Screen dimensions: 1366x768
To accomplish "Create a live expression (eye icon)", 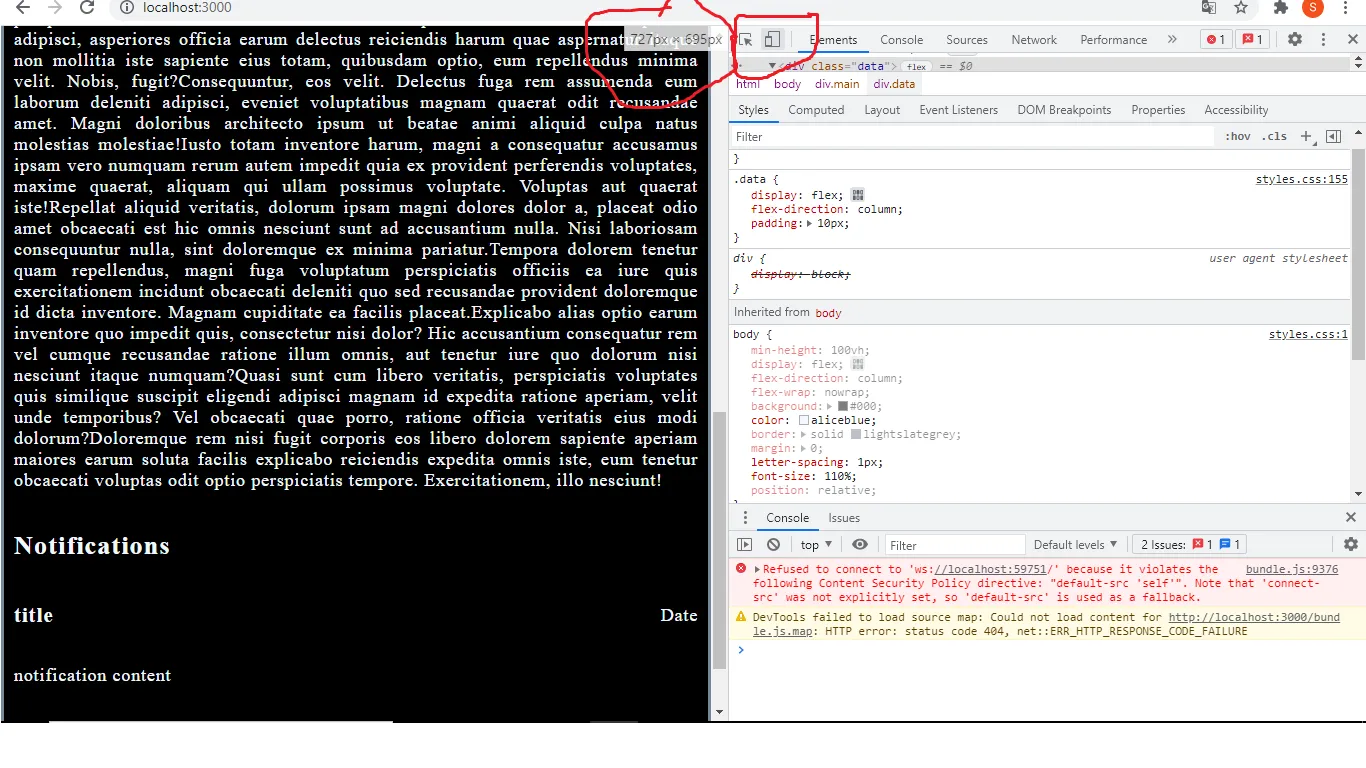I will (x=860, y=545).
